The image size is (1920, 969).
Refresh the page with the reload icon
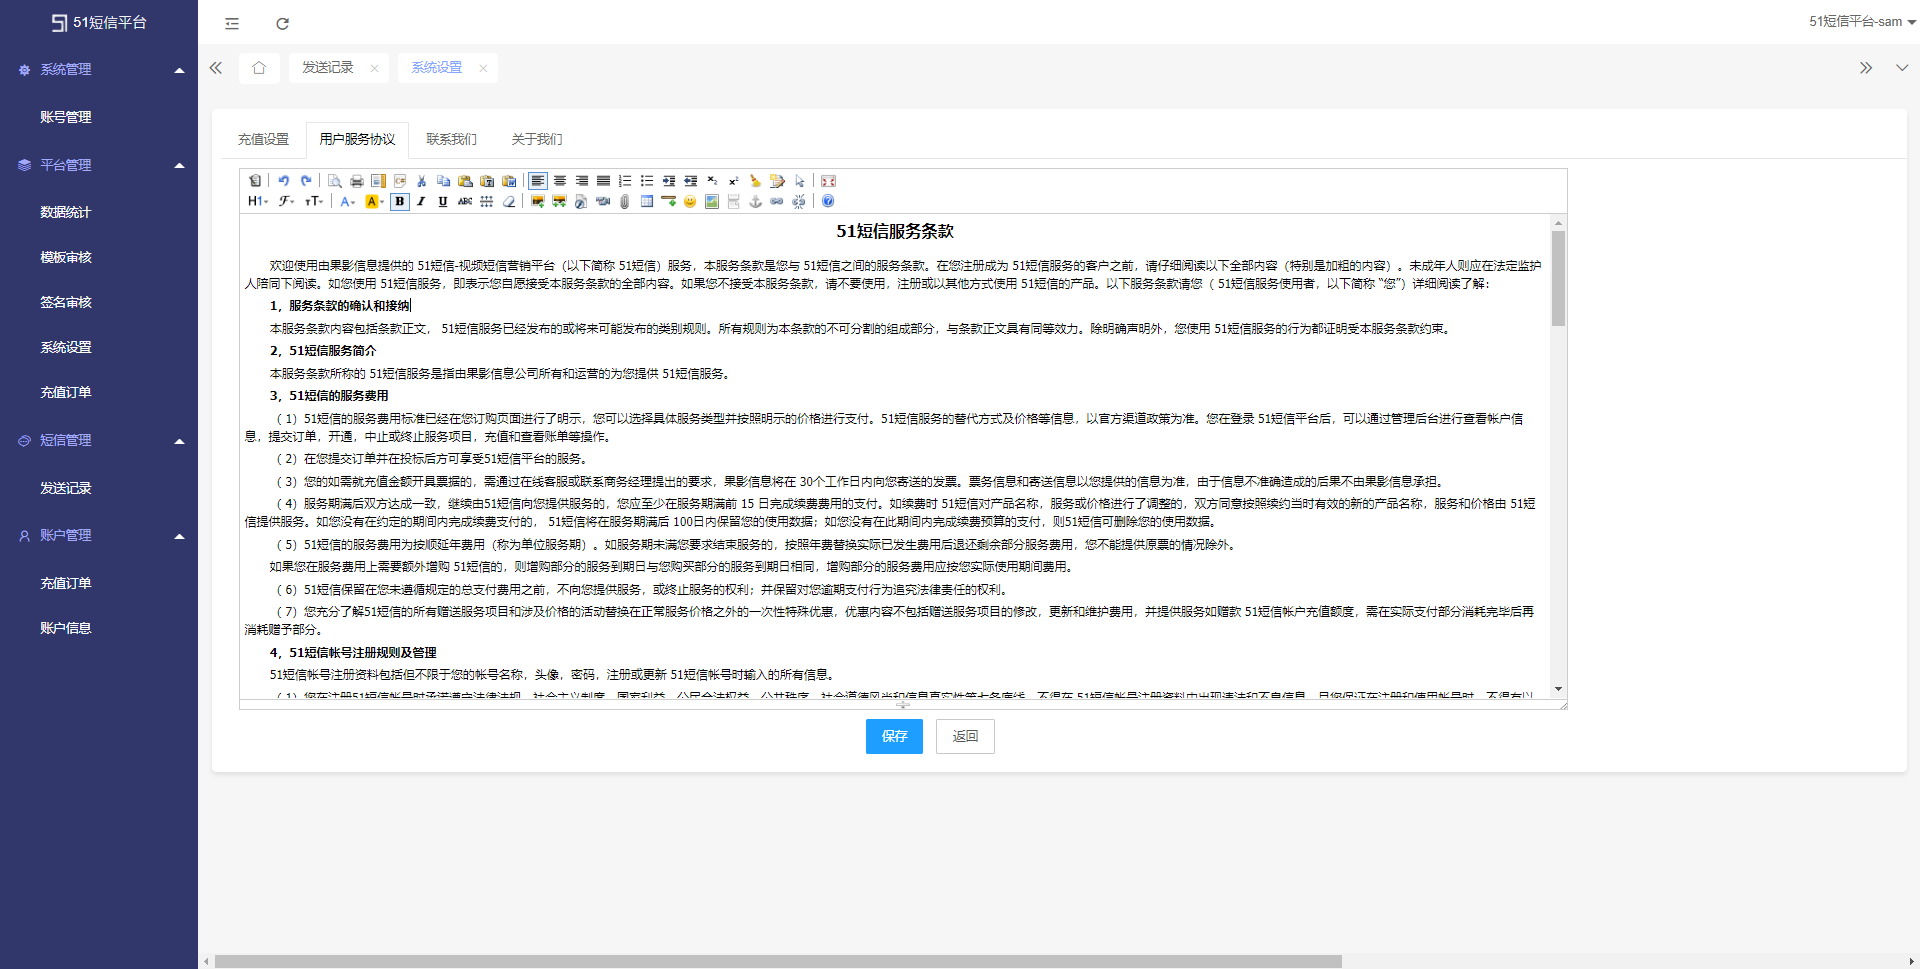coord(283,23)
